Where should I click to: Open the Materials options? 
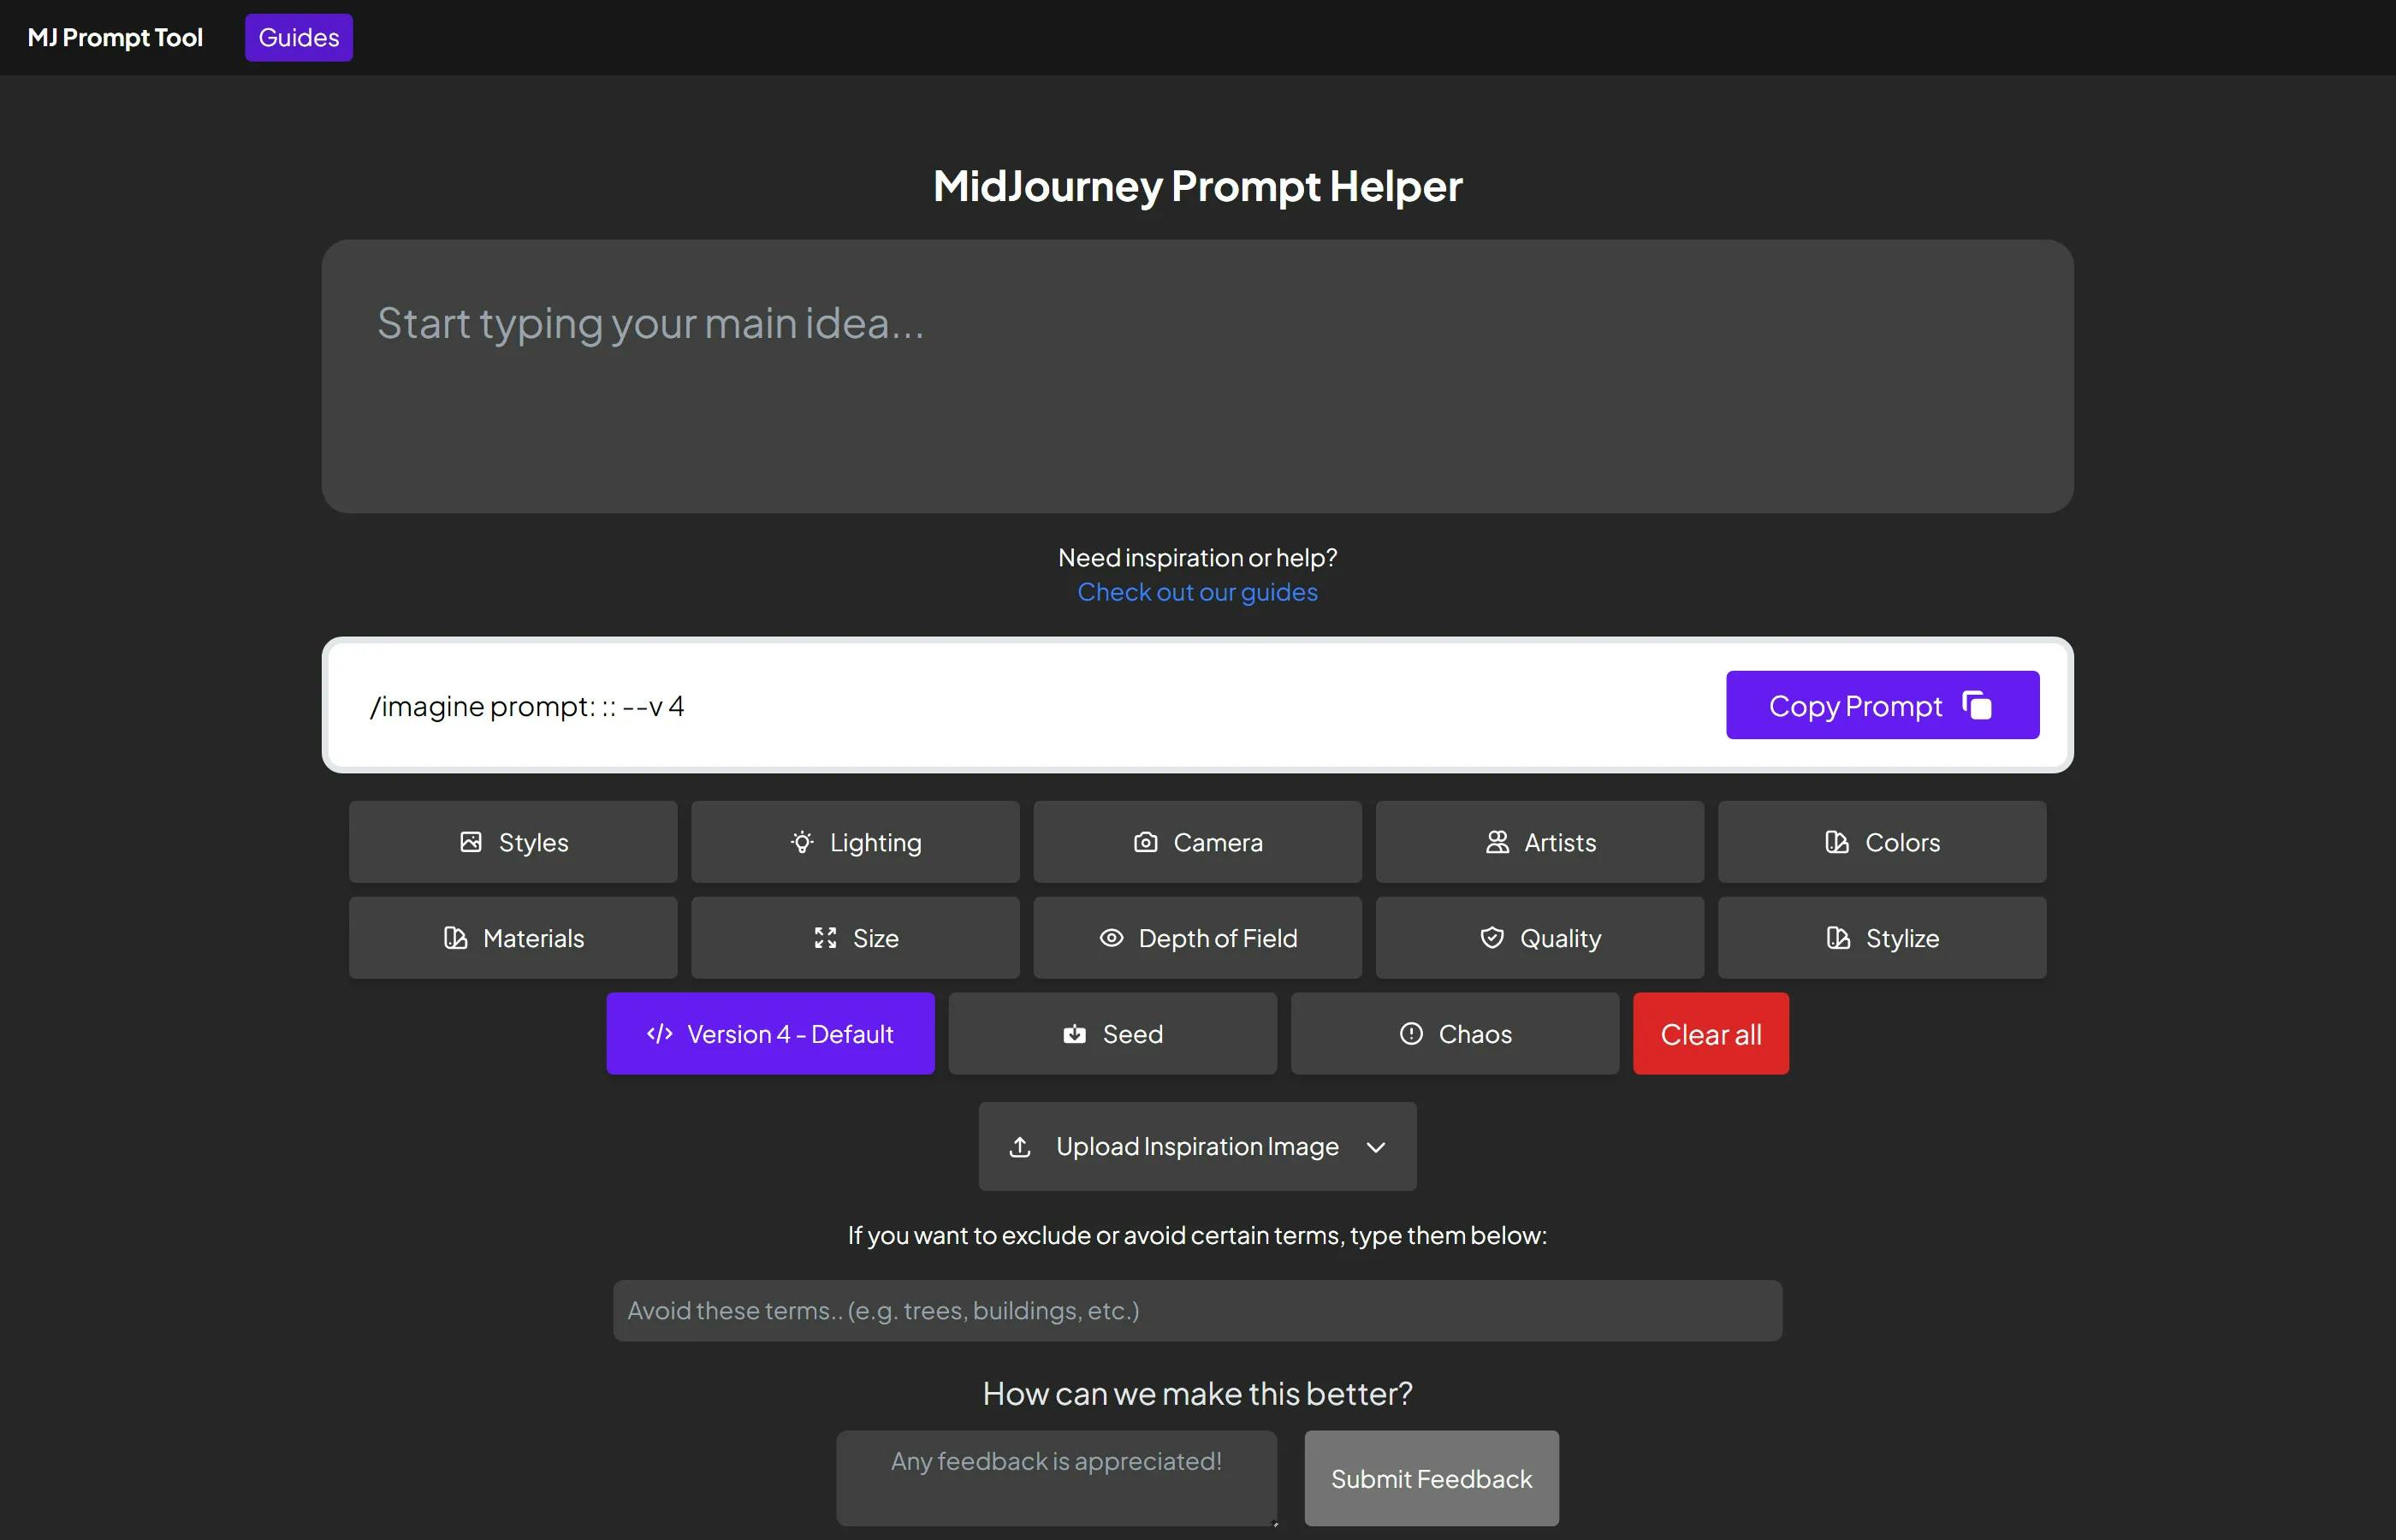[x=513, y=938]
